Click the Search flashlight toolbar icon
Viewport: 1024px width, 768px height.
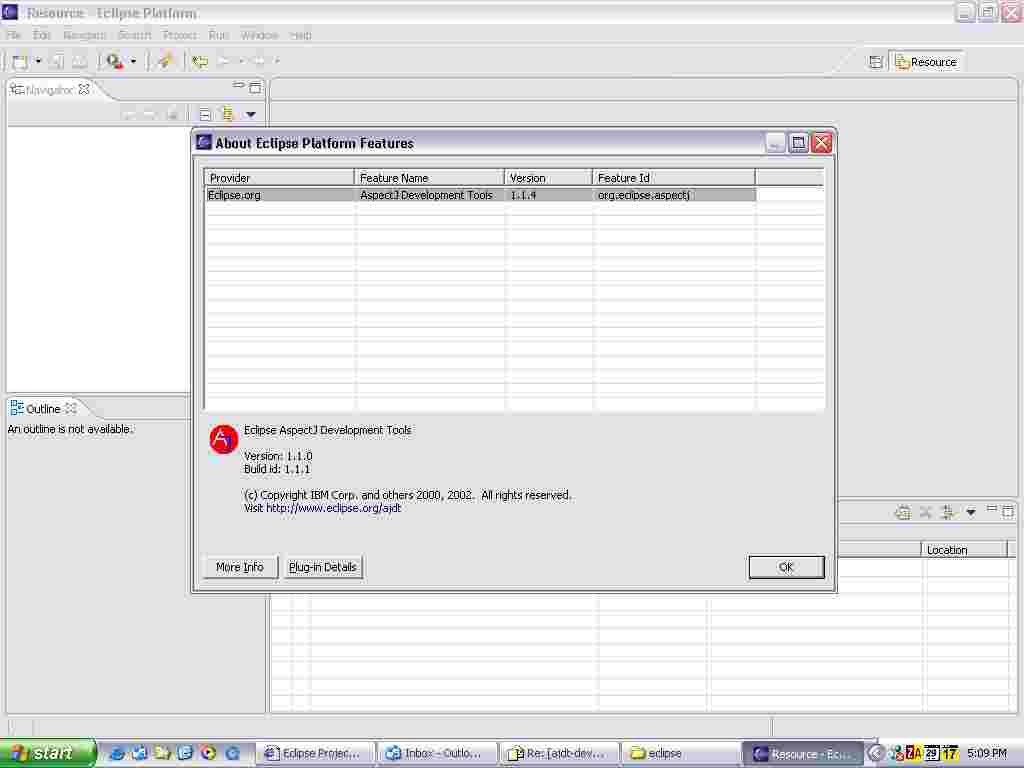point(165,62)
